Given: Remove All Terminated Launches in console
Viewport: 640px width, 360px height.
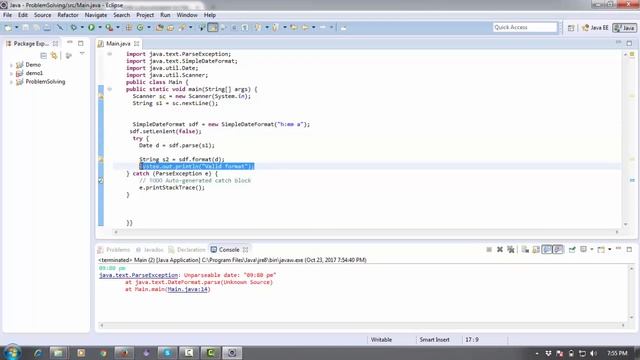Looking at the screenshot, I should (511, 249).
